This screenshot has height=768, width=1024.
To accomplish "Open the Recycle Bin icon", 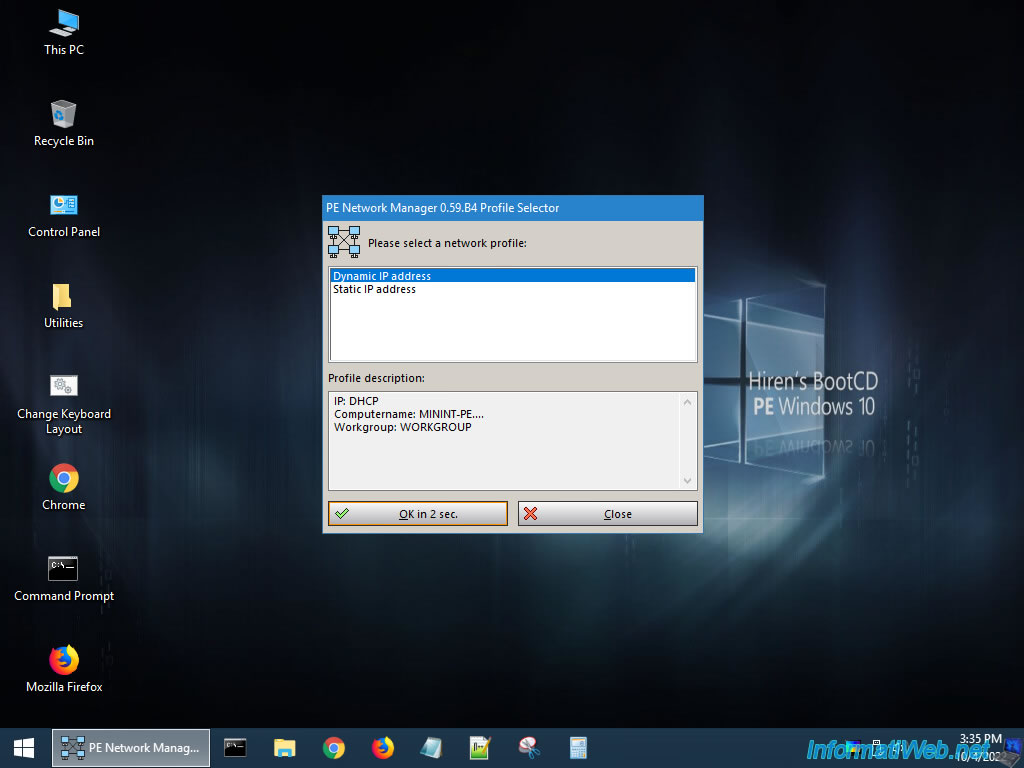I will pyautogui.click(x=63, y=123).
